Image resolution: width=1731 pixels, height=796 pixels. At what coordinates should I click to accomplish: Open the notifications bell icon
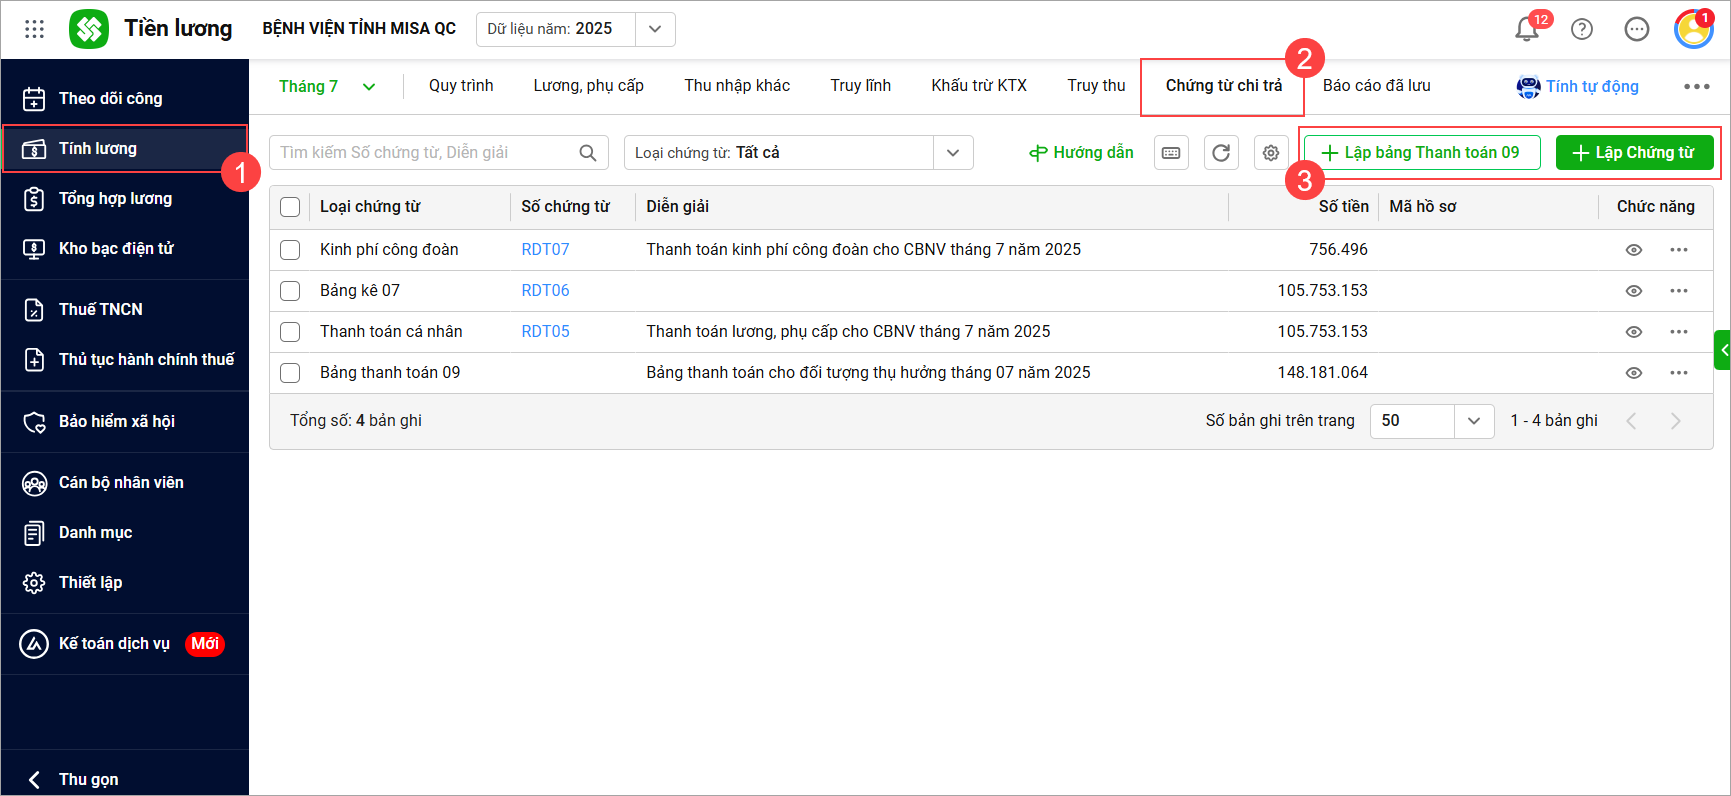1527,29
